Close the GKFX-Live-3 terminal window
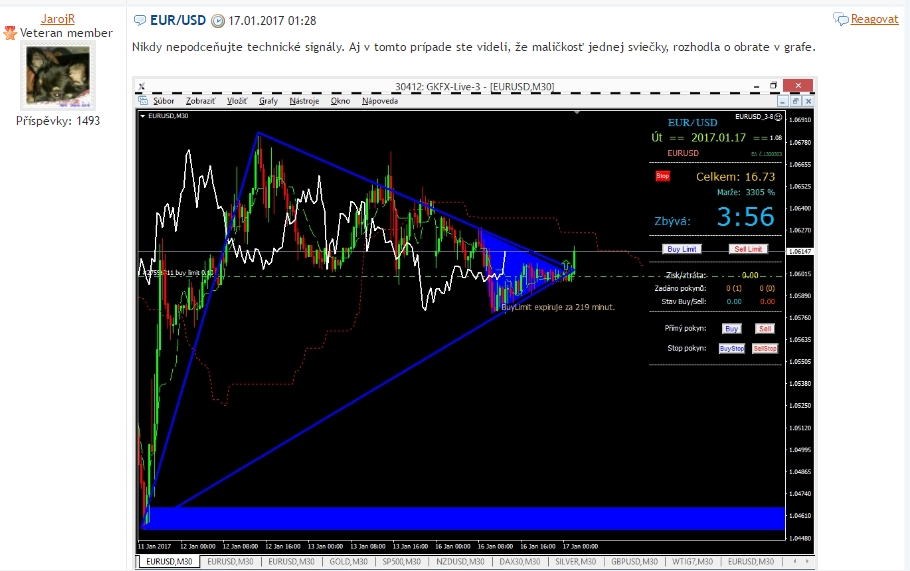 coord(798,86)
